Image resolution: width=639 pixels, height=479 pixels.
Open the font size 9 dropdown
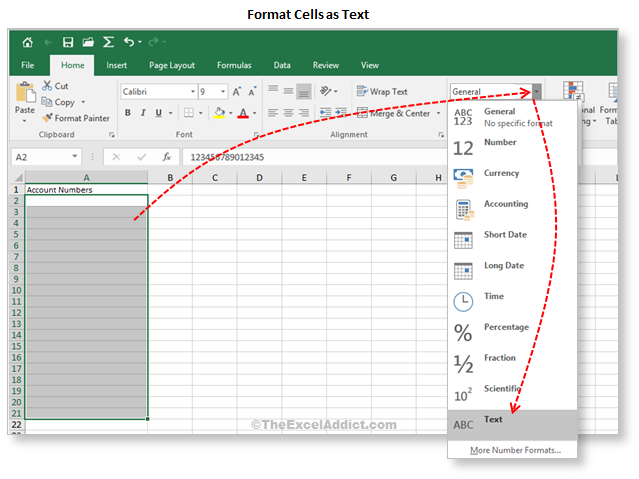pyautogui.click(x=223, y=92)
